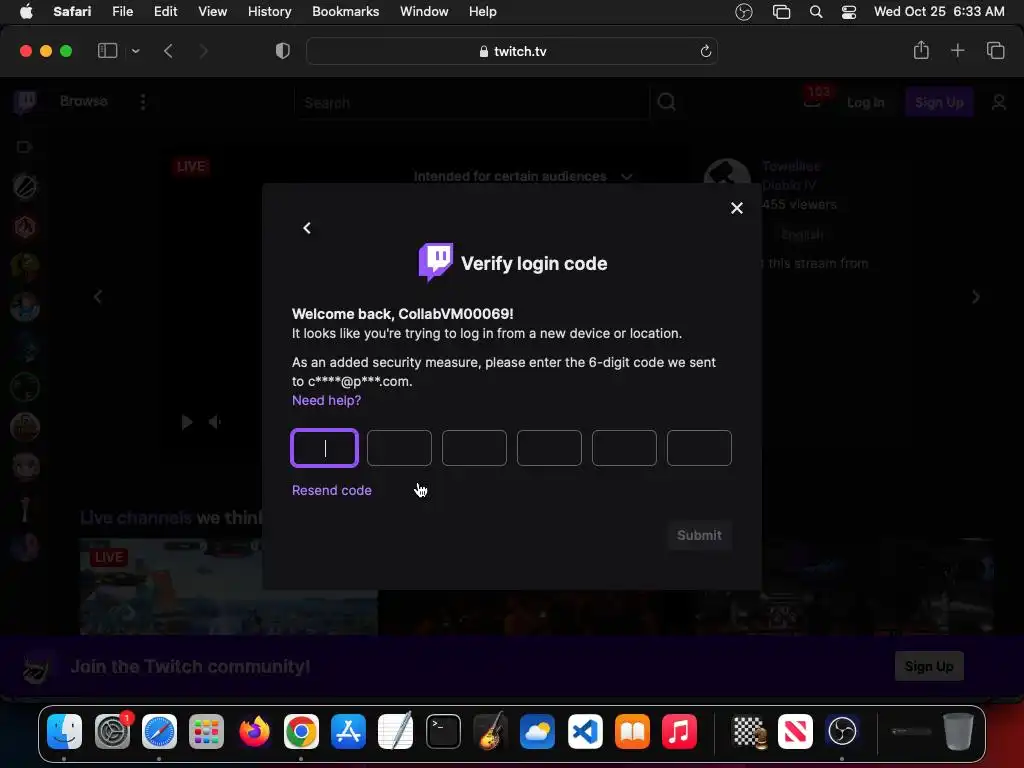The image size is (1024, 768).
Task: Click the Twitch Search field
Action: coord(472,103)
